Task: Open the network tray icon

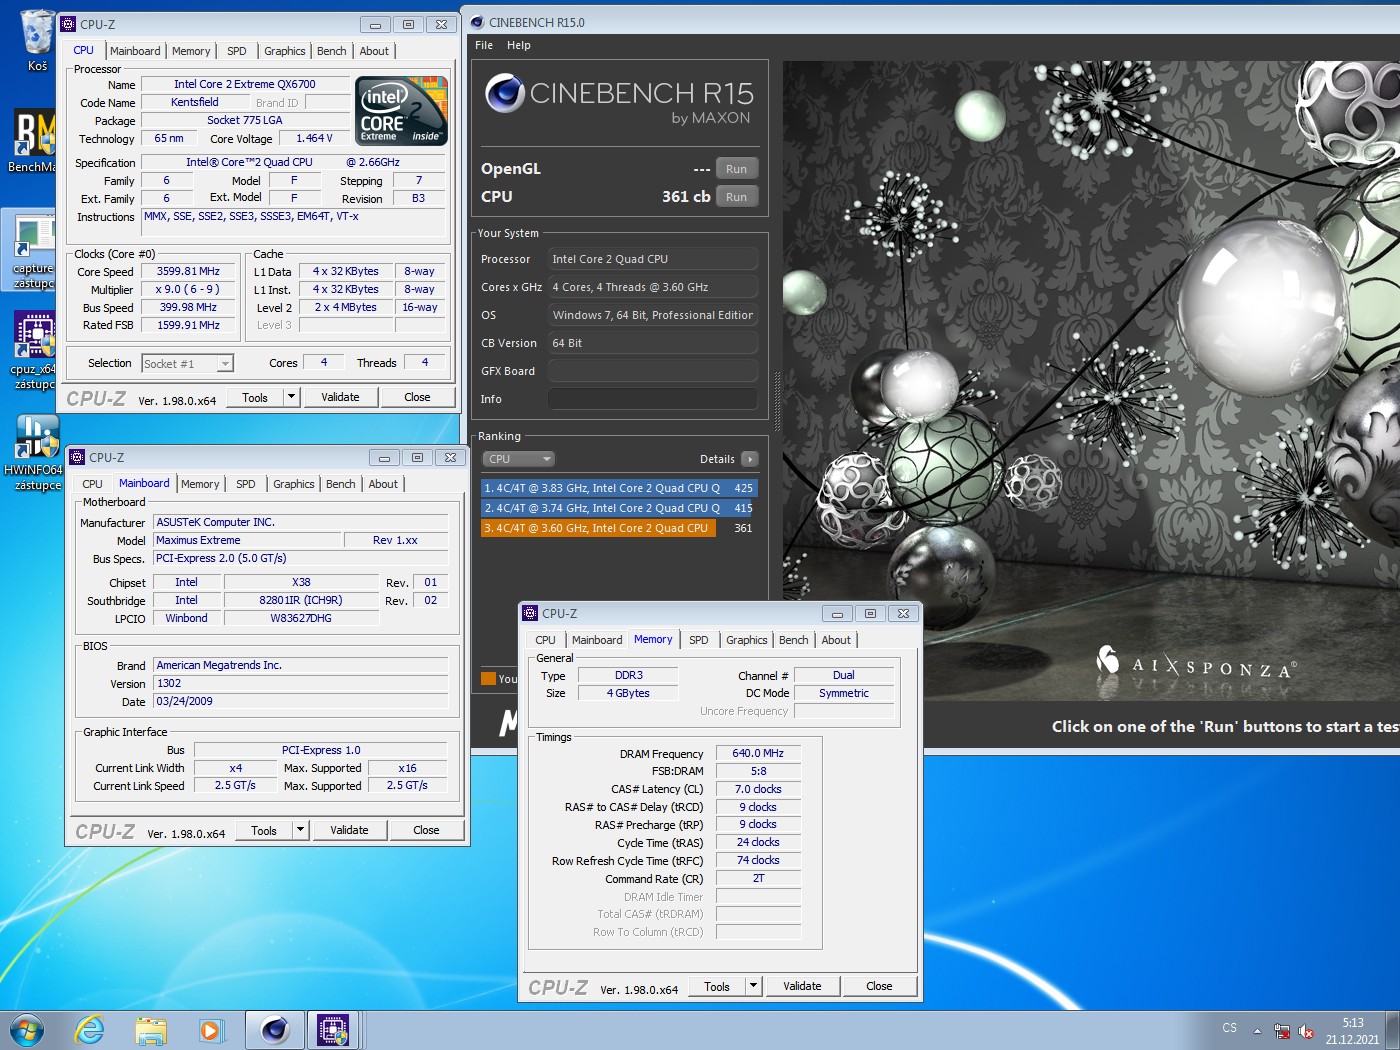Action: tap(1282, 1031)
